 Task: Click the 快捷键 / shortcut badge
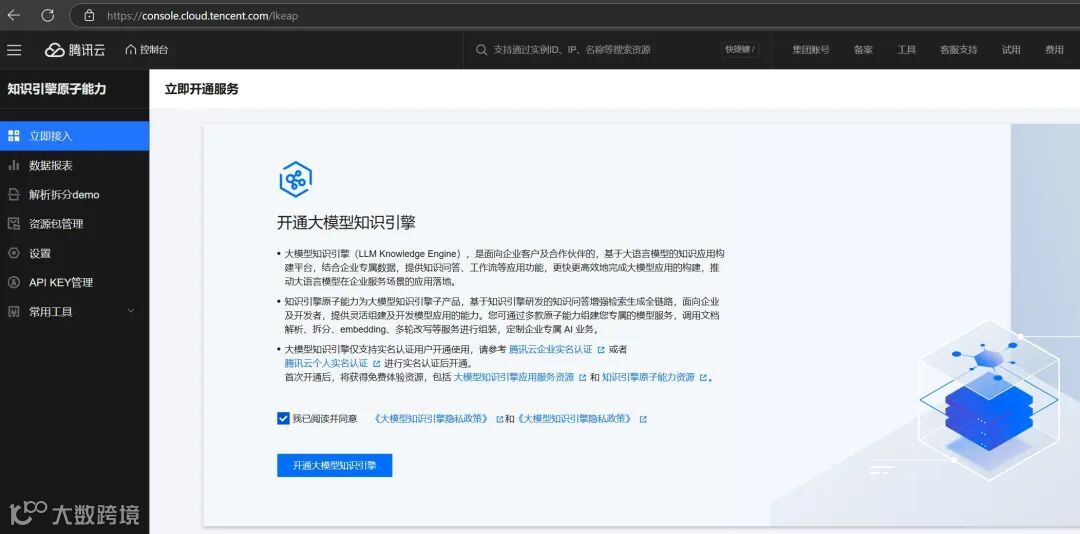coord(740,50)
